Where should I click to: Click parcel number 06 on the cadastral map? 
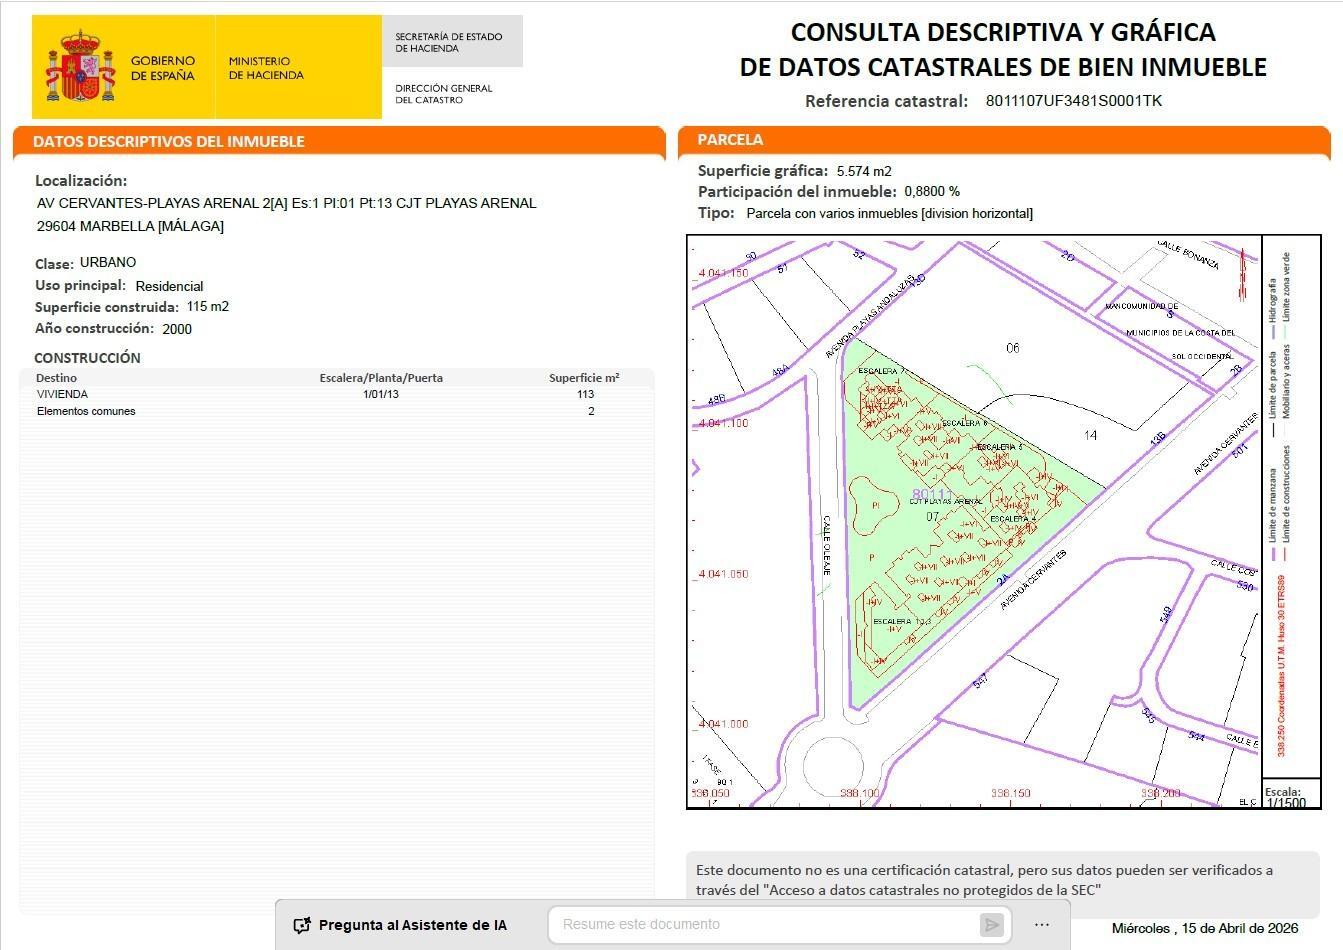click(x=1013, y=350)
